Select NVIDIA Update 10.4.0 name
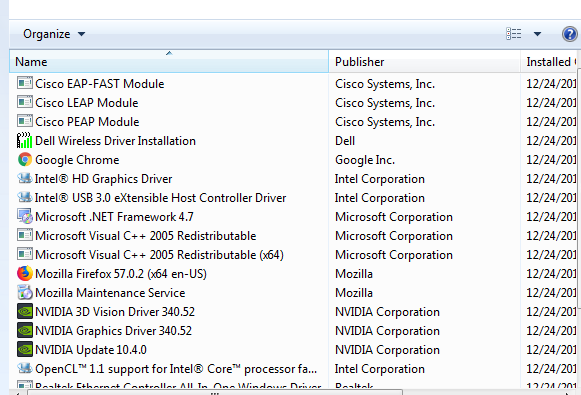 tap(91, 350)
